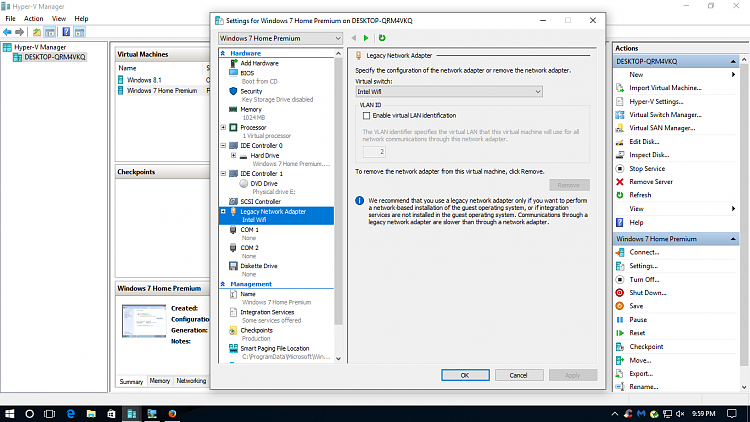Open Virtual Switch Manager action
Screen dimensions: 750x422
665,115
